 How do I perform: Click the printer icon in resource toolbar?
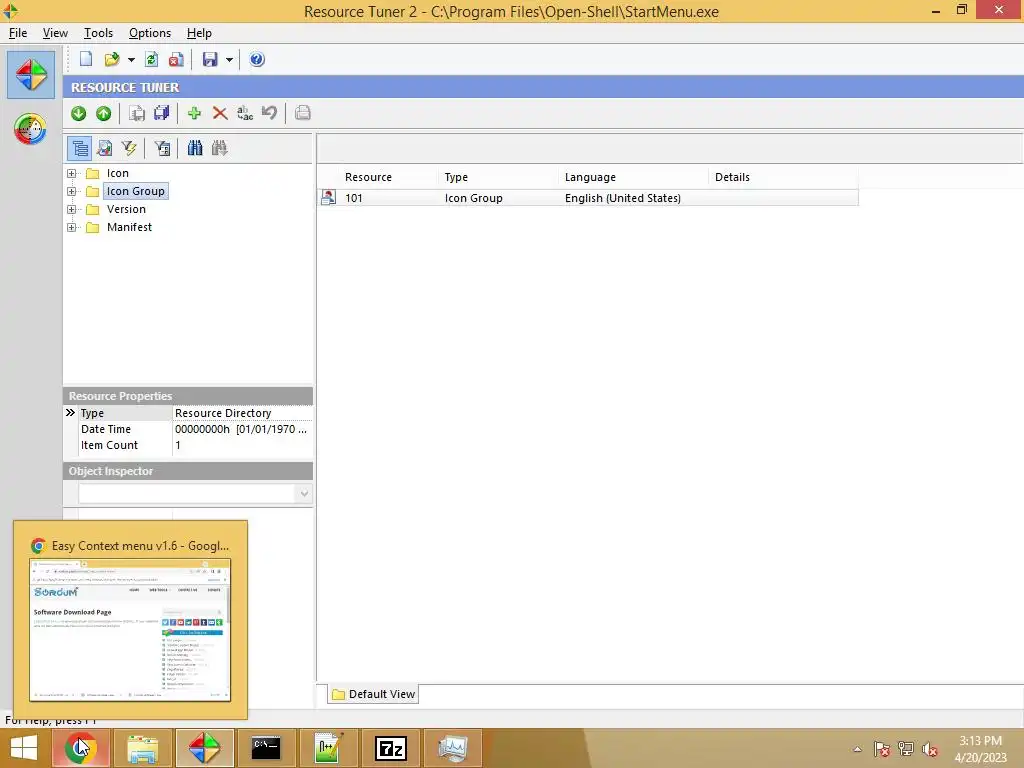pyautogui.click(x=302, y=113)
